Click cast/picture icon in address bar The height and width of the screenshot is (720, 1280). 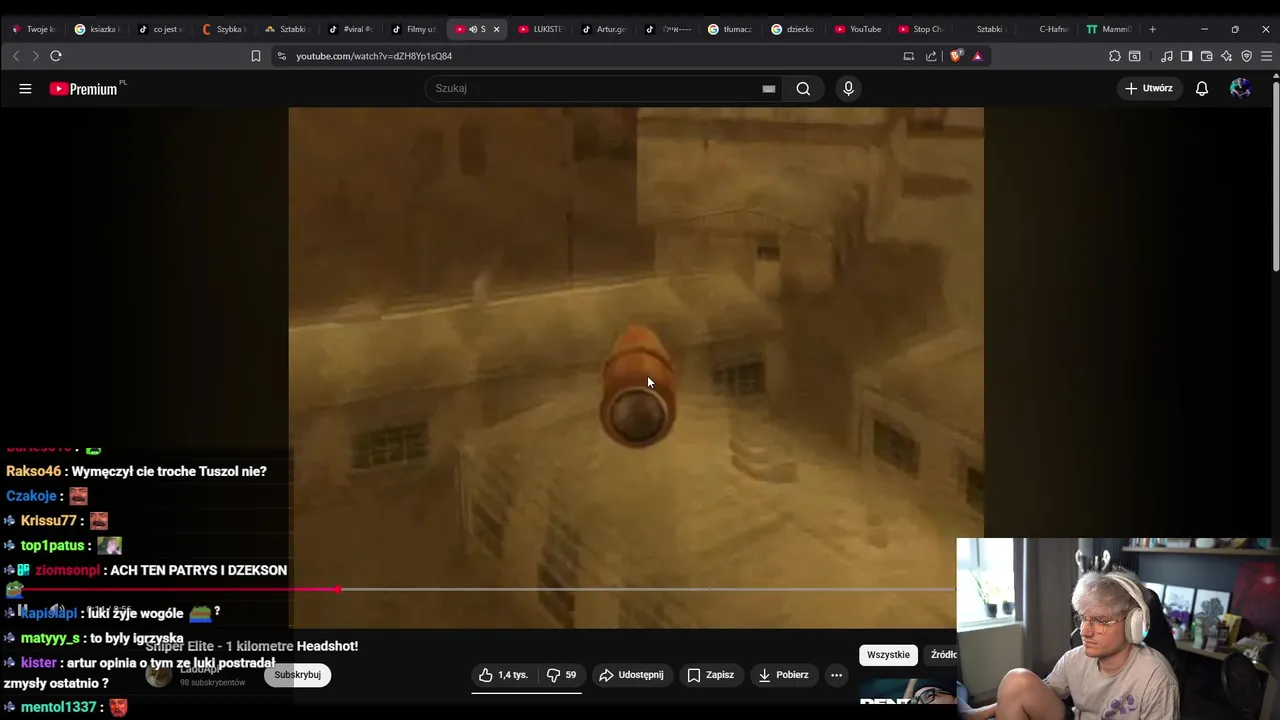coord(909,56)
